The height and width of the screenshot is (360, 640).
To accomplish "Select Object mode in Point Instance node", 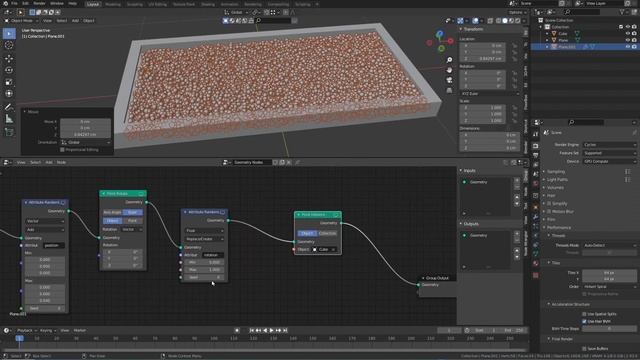I will click(x=307, y=233).
